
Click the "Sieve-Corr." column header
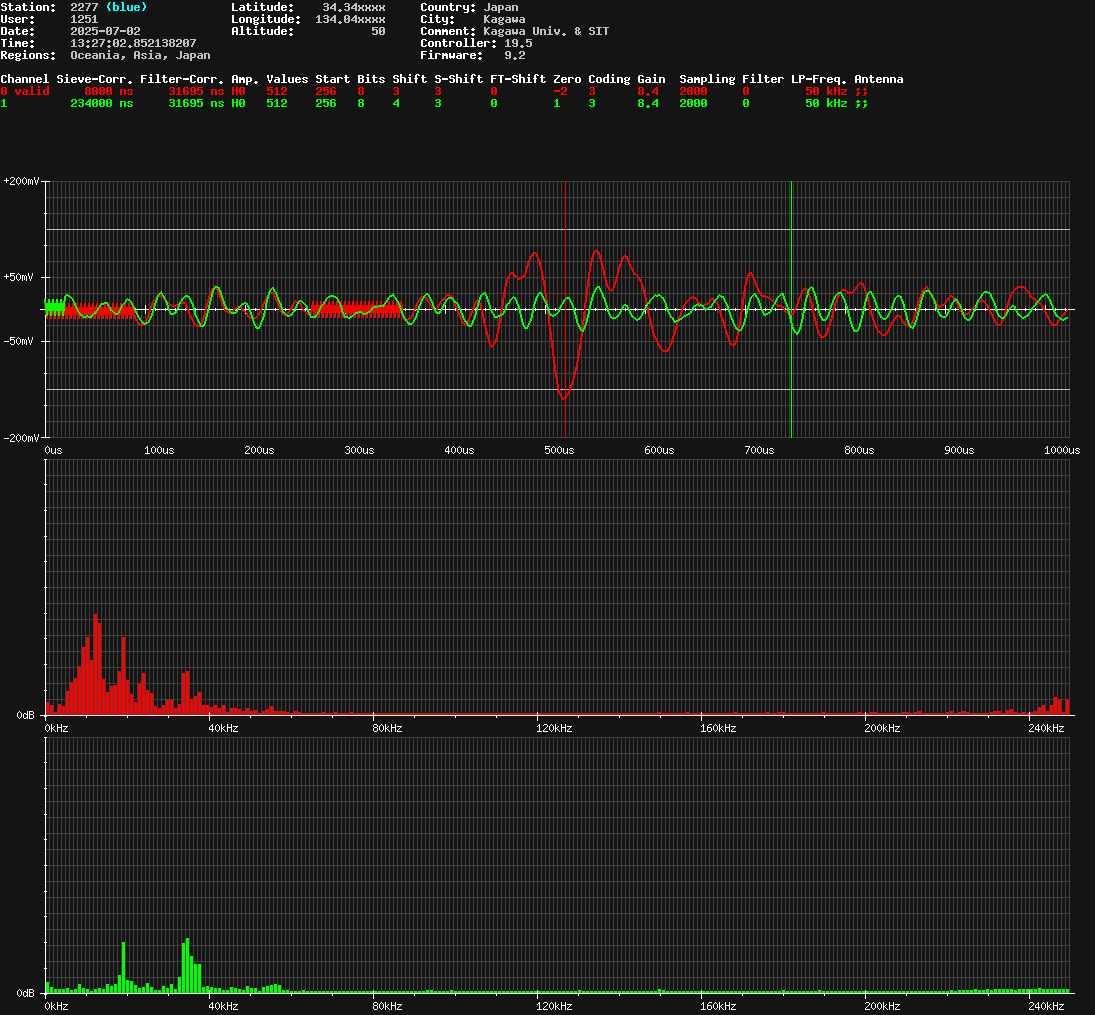[x=94, y=79]
